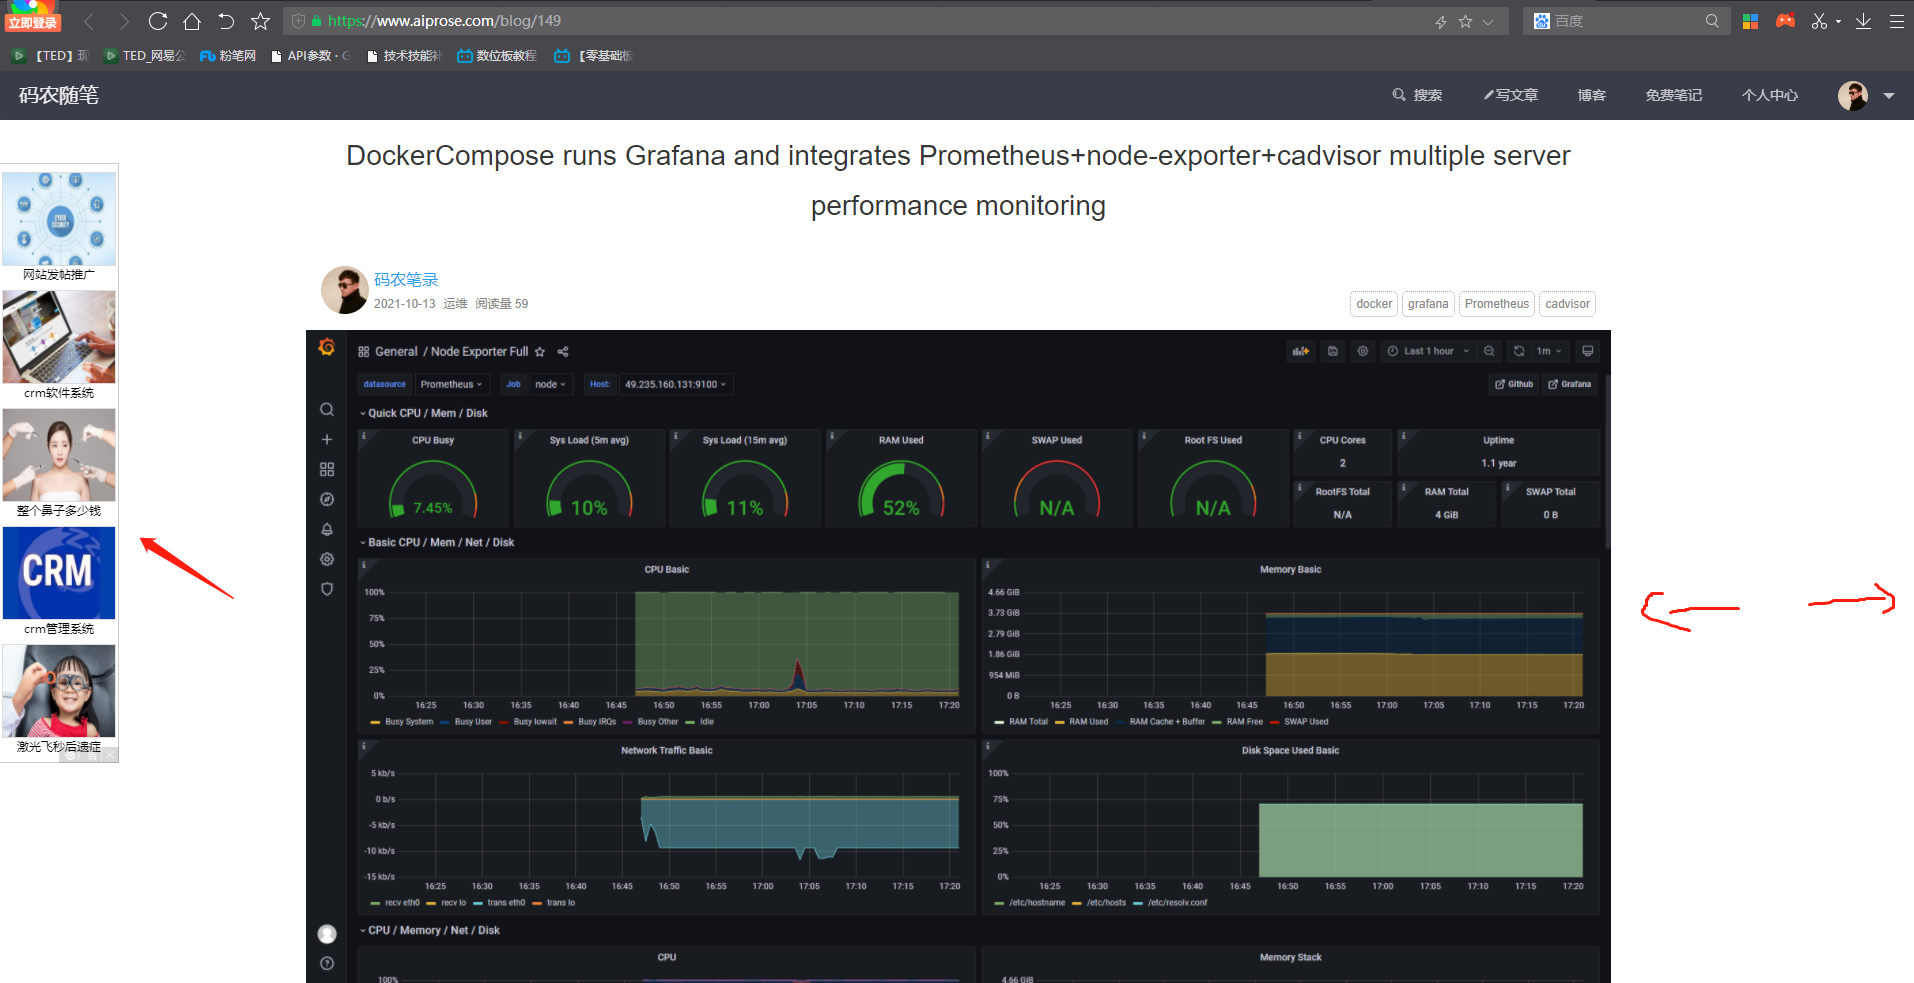Image resolution: width=1914 pixels, height=983 pixels.
Task: Open the API参数 bookmark
Action: click(x=310, y=56)
